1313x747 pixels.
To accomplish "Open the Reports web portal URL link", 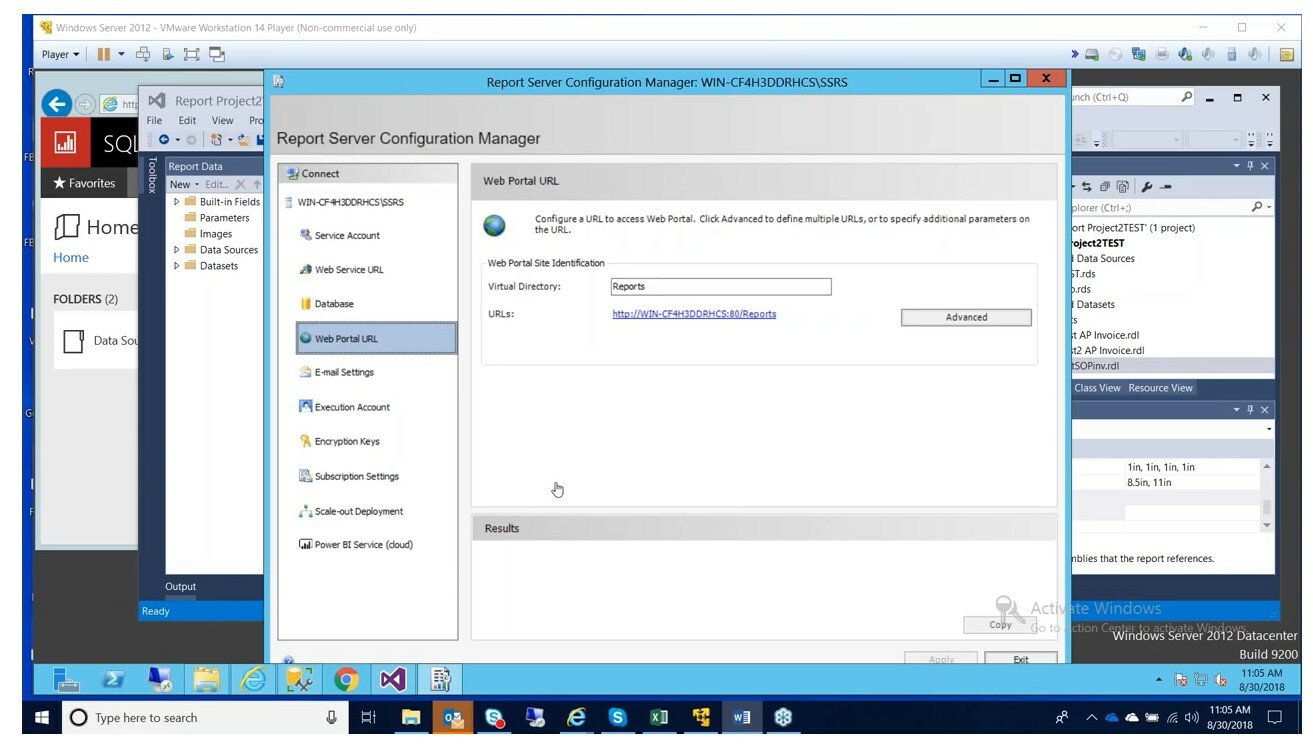I will [x=692, y=313].
